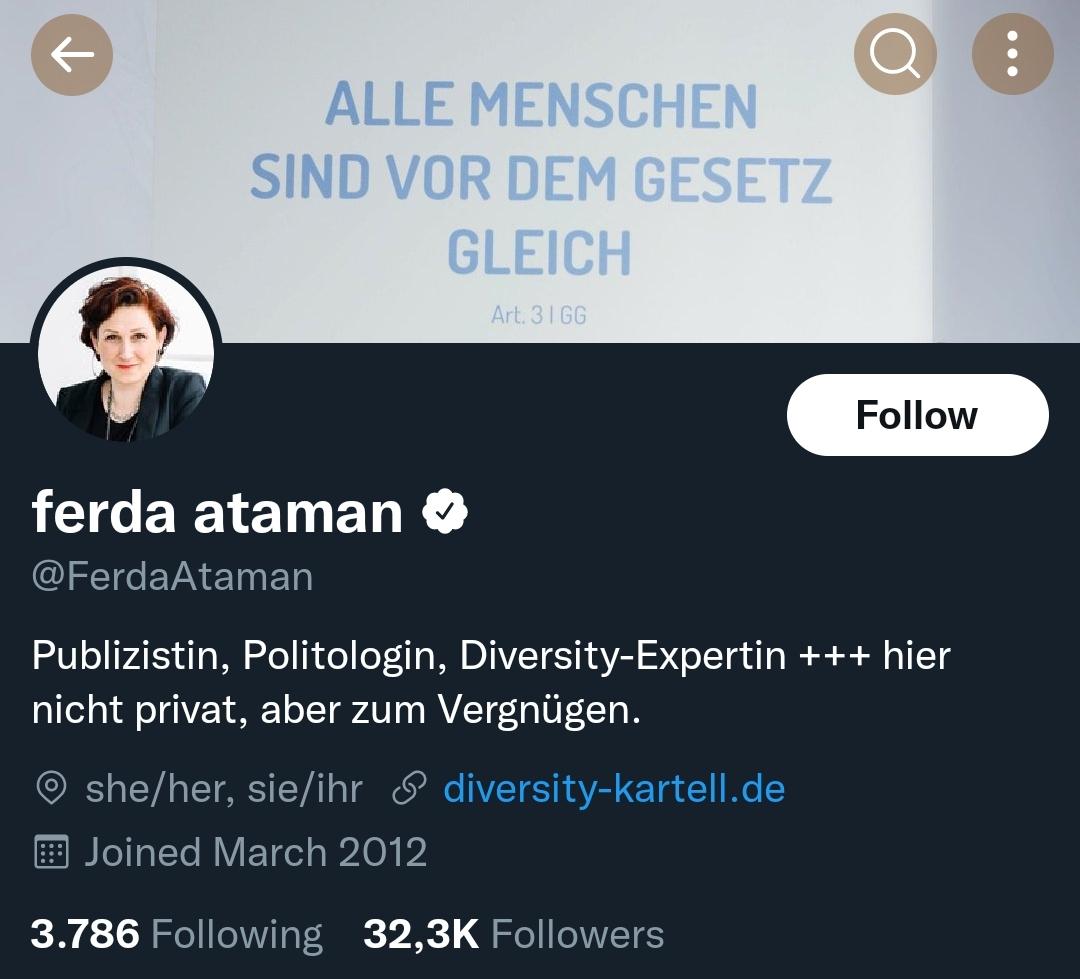The height and width of the screenshot is (979, 1080).
Task: Tap the Joined March 2012 text
Action: pyautogui.click(x=256, y=852)
